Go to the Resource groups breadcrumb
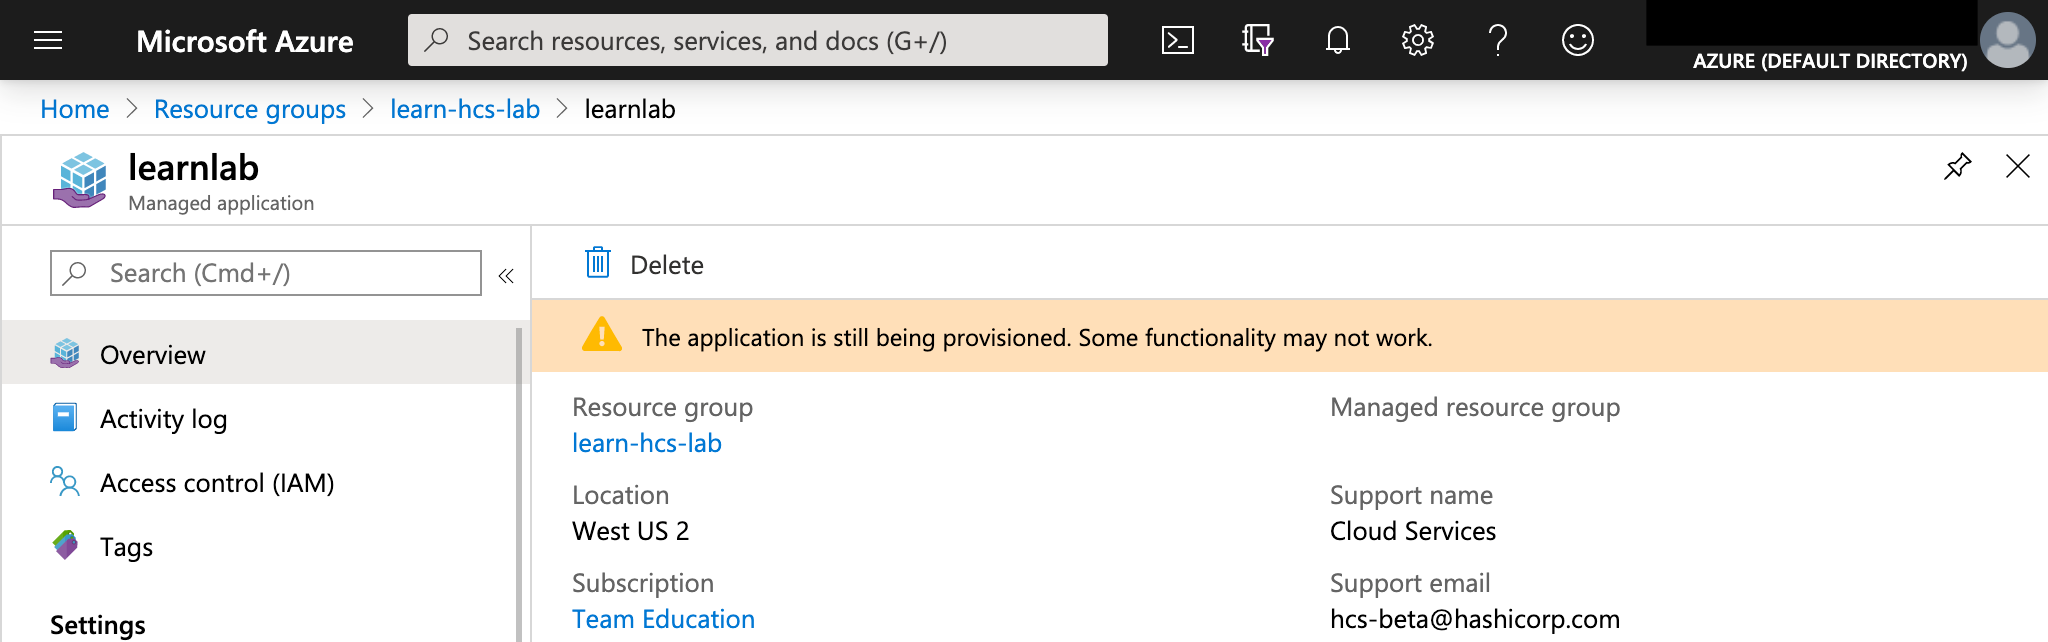Image resolution: width=2048 pixels, height=642 pixels. tap(249, 109)
